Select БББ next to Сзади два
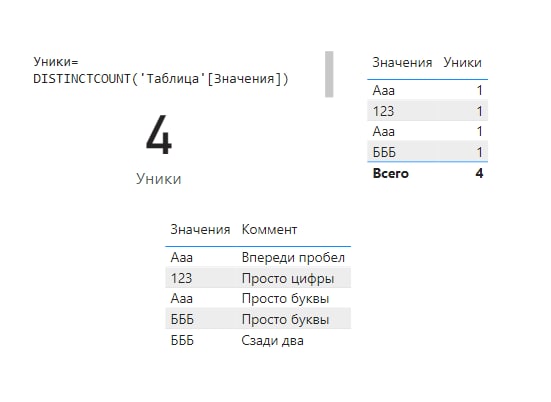The image size is (551, 402). (x=182, y=341)
